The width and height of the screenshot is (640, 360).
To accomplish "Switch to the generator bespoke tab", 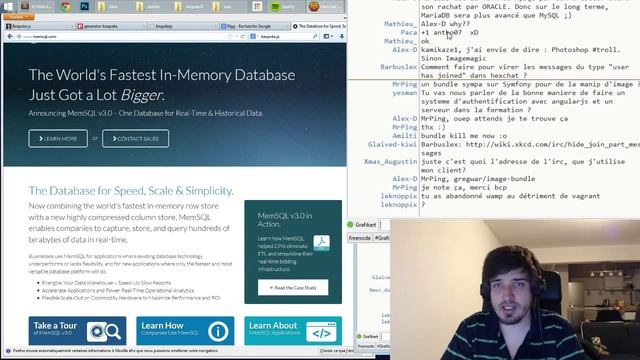I will click(110, 26).
